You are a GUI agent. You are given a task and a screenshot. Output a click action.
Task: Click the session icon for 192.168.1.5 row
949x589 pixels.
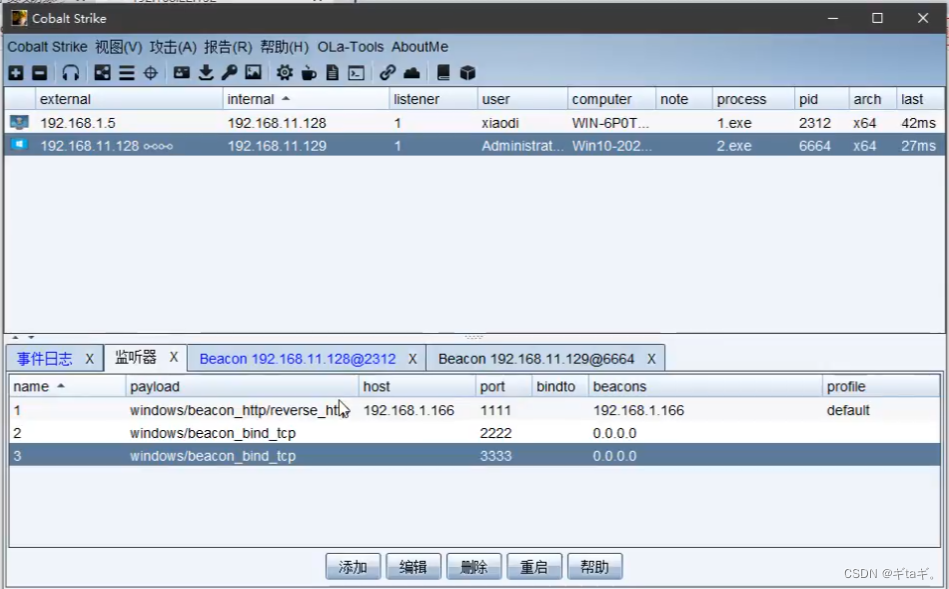pos(19,123)
